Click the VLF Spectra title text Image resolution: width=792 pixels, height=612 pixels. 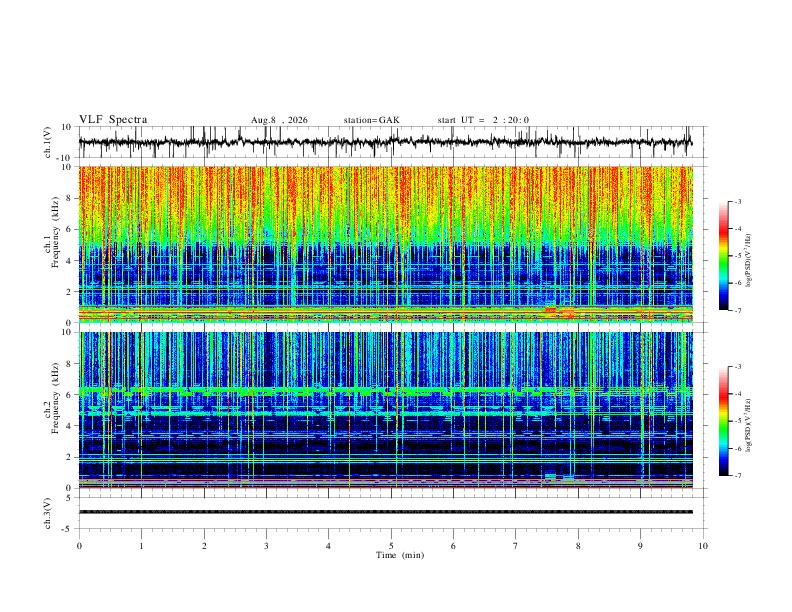113,120
